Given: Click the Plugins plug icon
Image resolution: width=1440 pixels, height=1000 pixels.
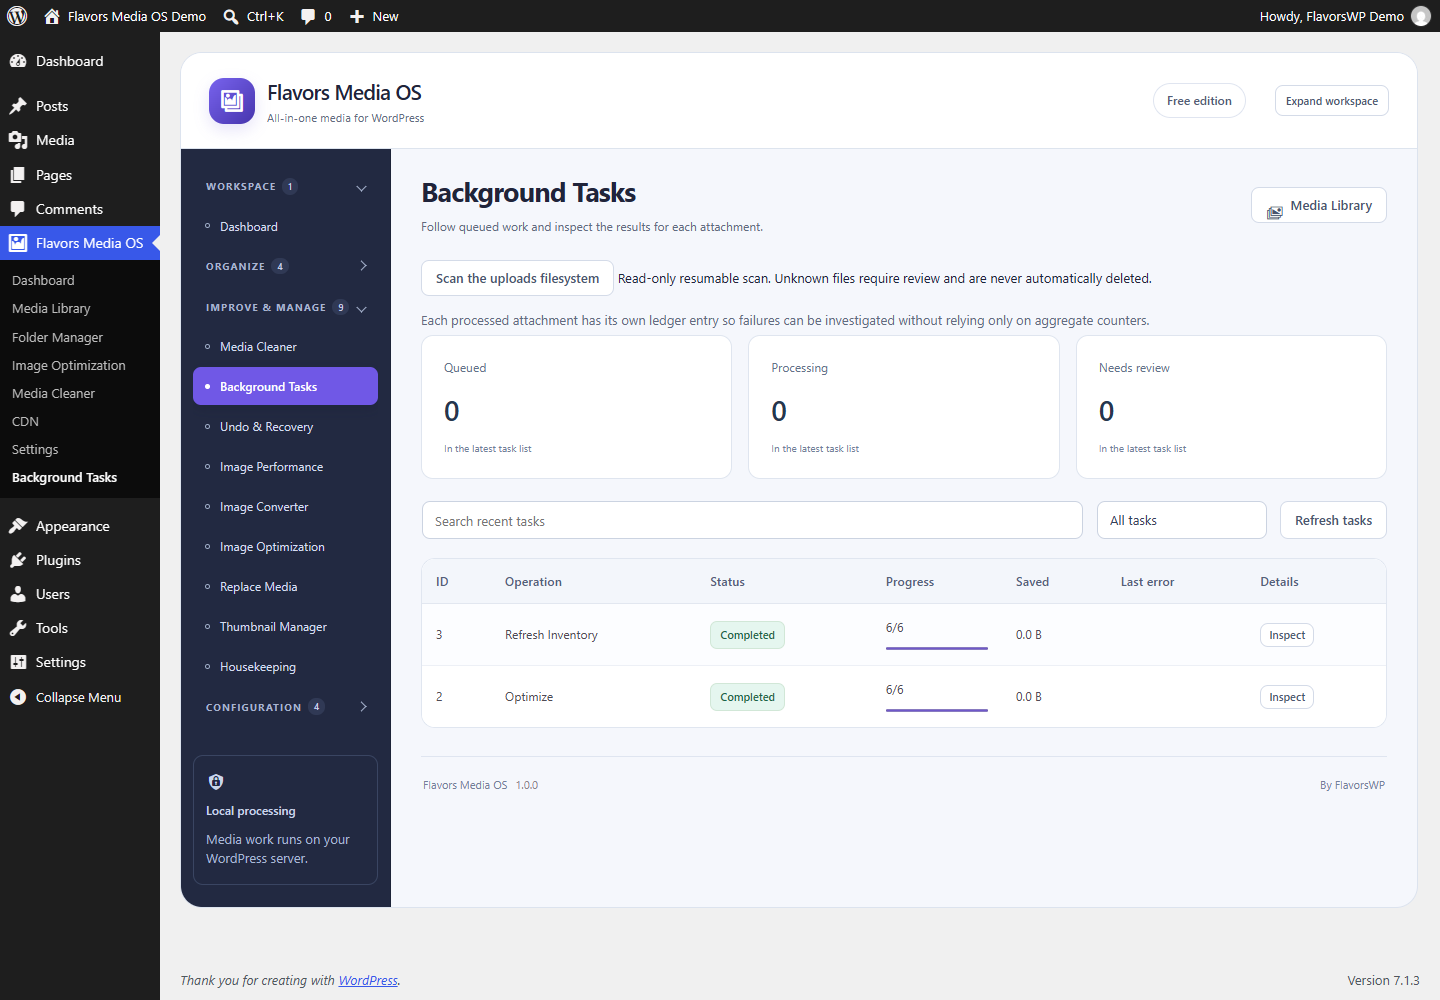Looking at the screenshot, I should tap(18, 560).
